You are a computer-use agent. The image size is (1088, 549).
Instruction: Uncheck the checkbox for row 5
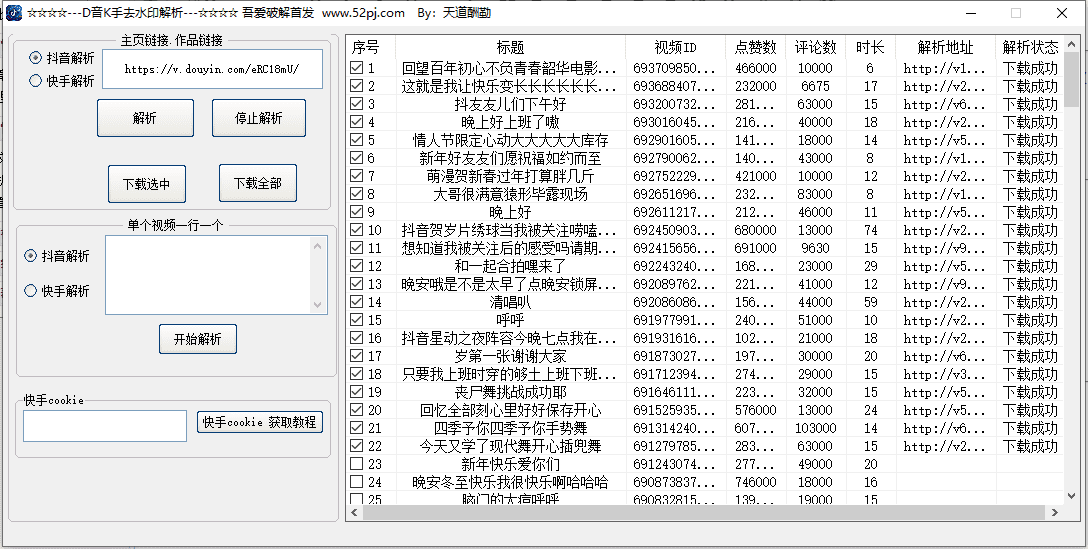(357, 140)
